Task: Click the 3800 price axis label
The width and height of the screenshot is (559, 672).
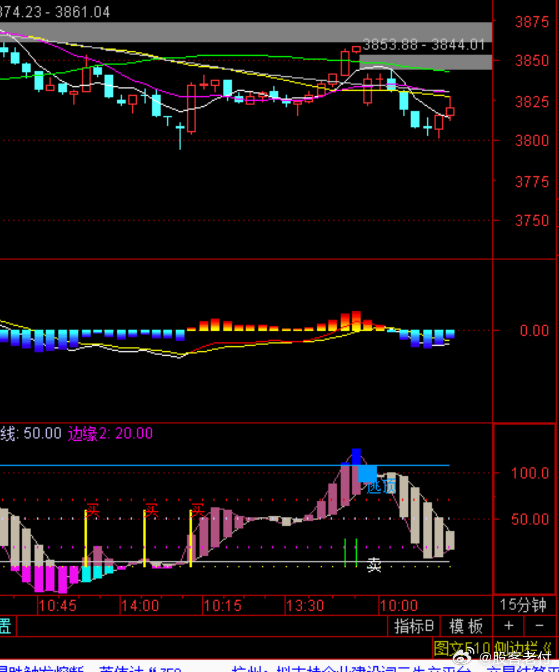Action: pos(532,141)
